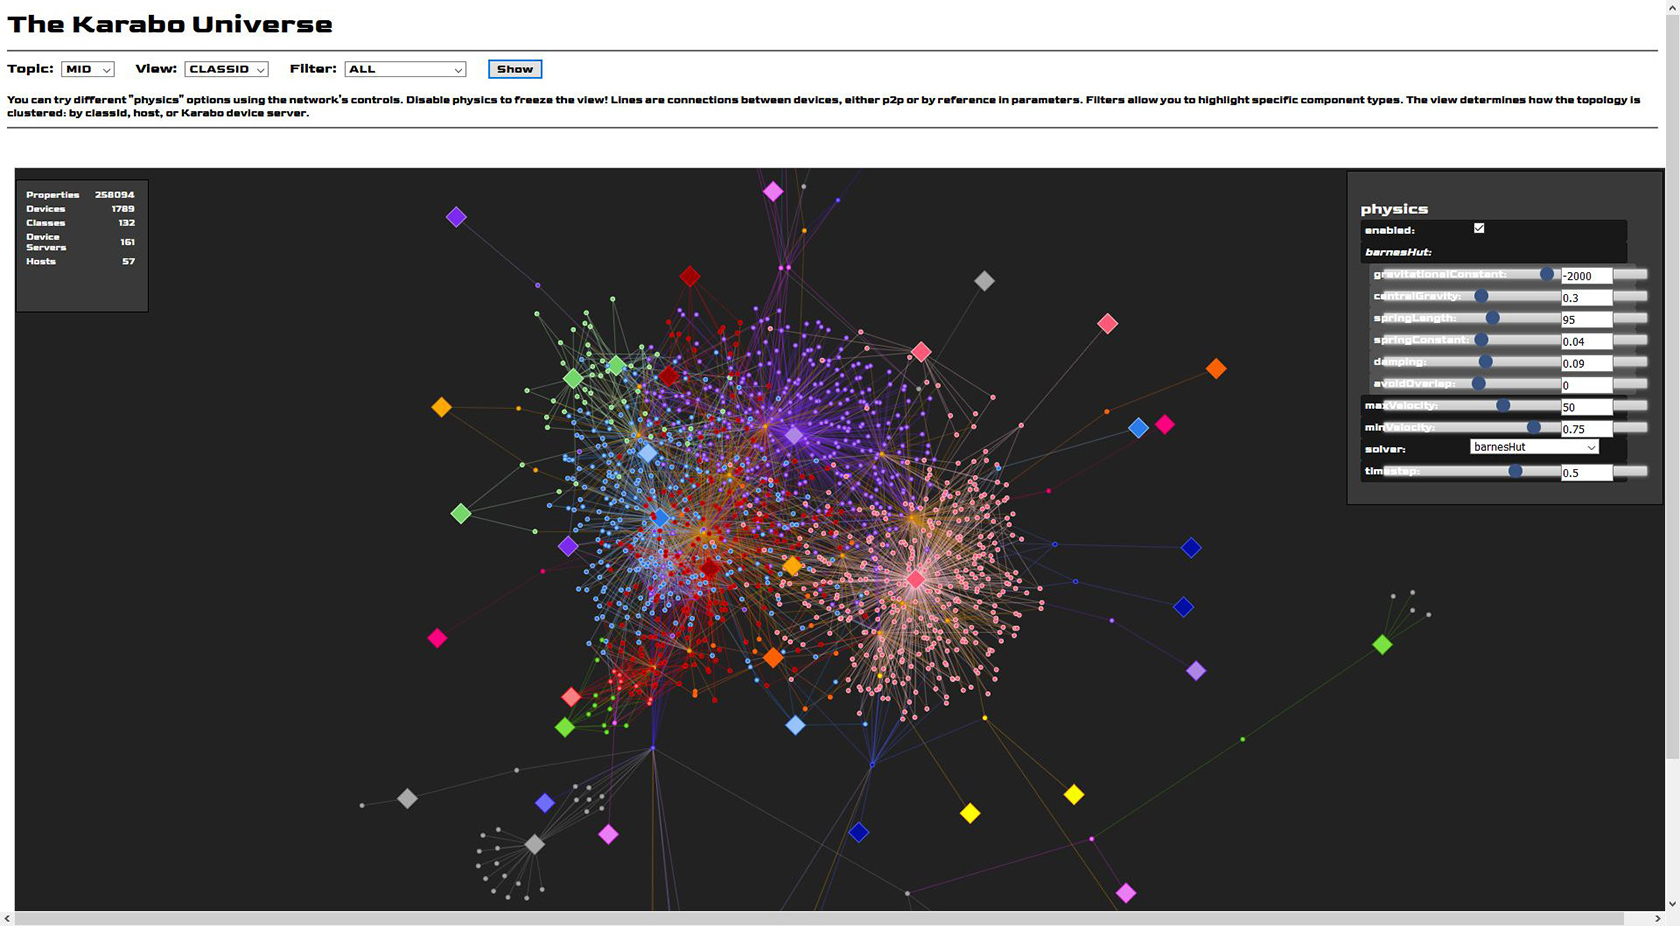This screenshot has width=1680, height=926.
Task: Expand the Filter dropdown set to ALL
Action: pyautogui.click(x=405, y=69)
